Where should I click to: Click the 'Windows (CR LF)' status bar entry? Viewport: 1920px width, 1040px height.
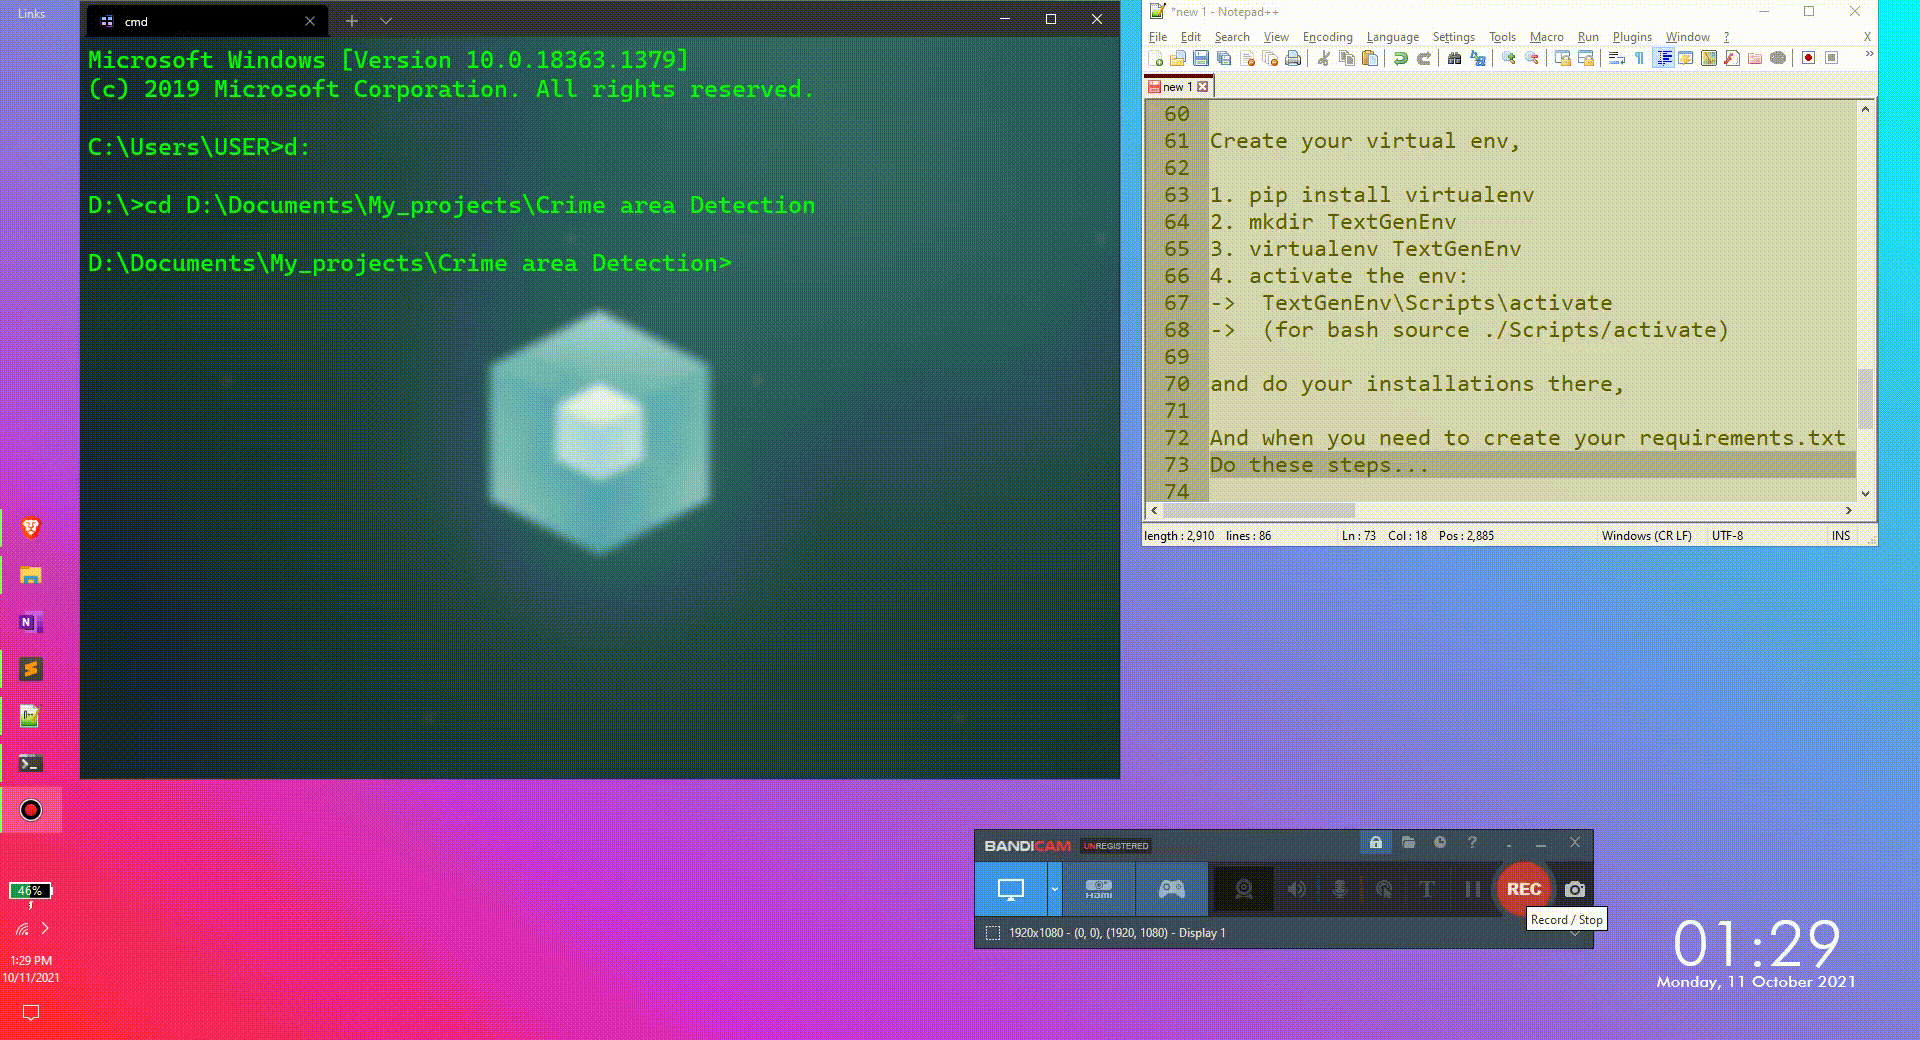1646,536
